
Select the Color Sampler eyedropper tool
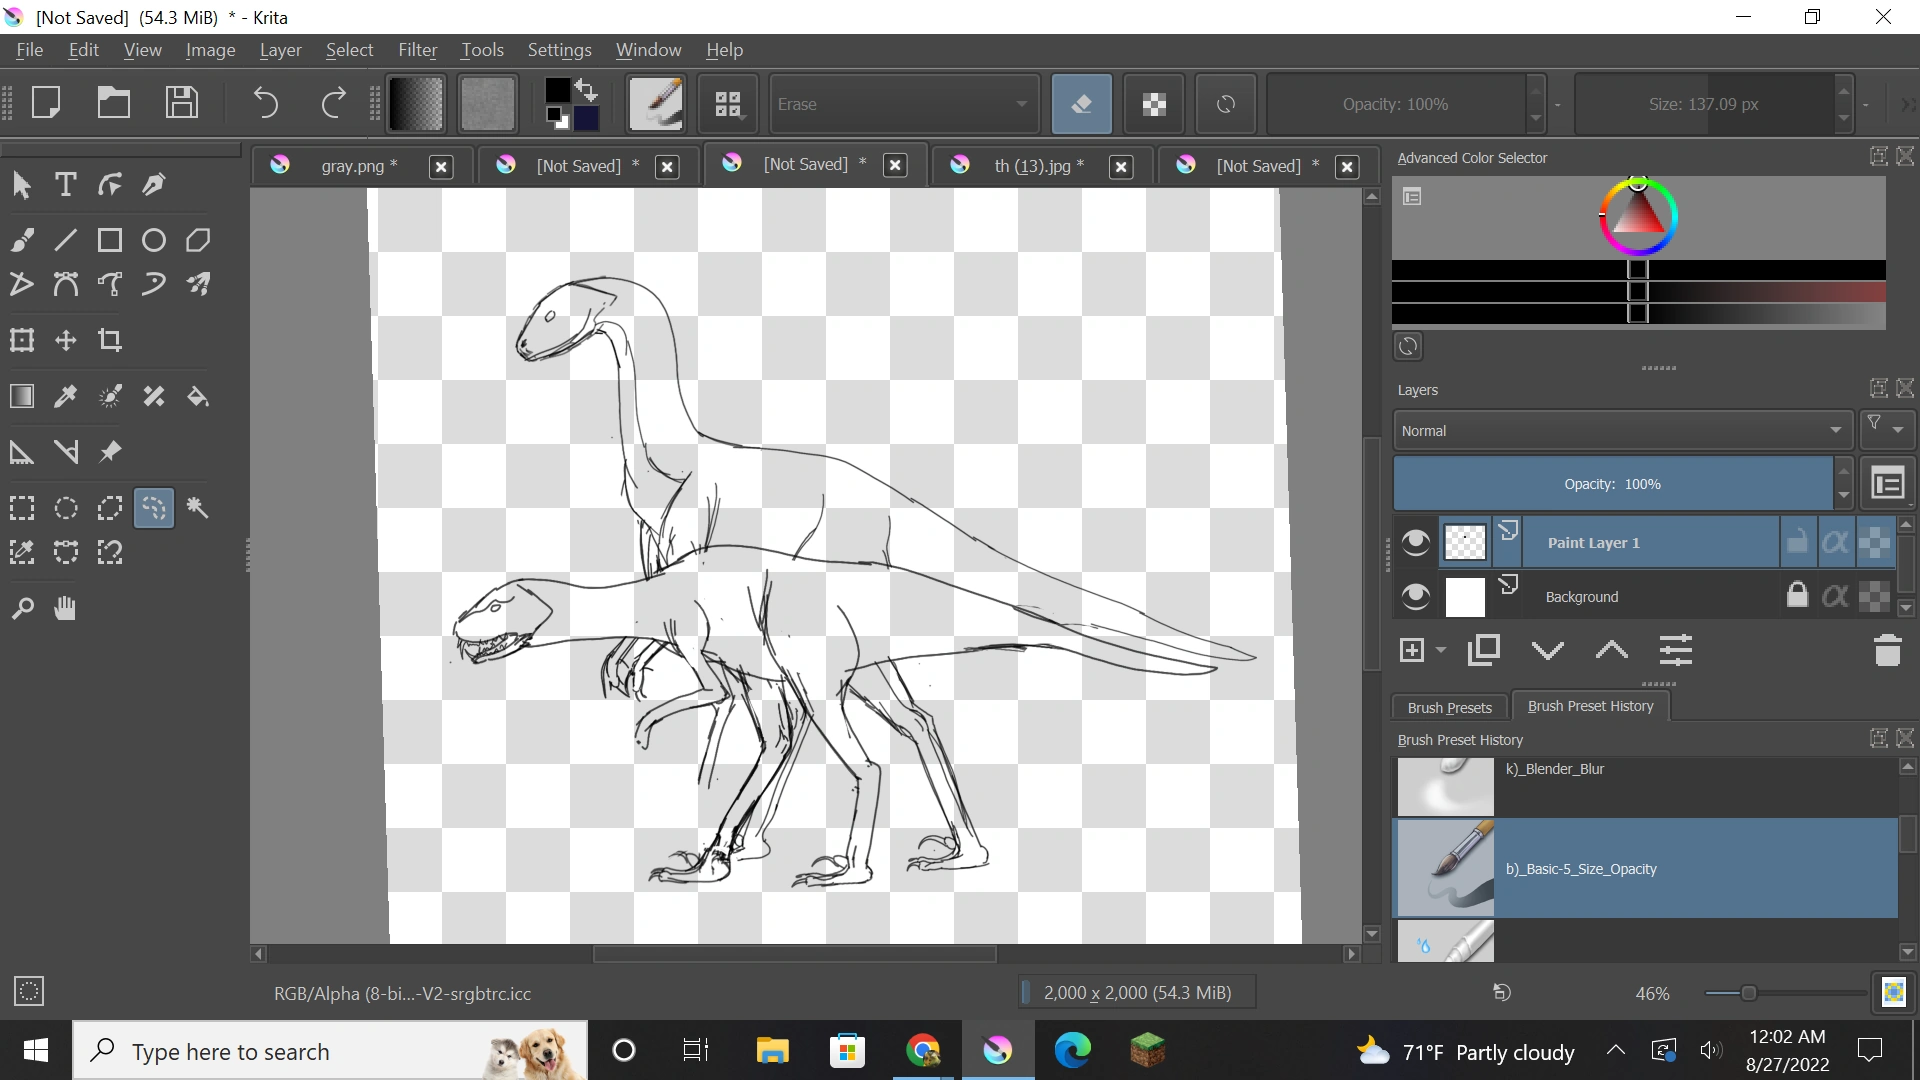66,397
